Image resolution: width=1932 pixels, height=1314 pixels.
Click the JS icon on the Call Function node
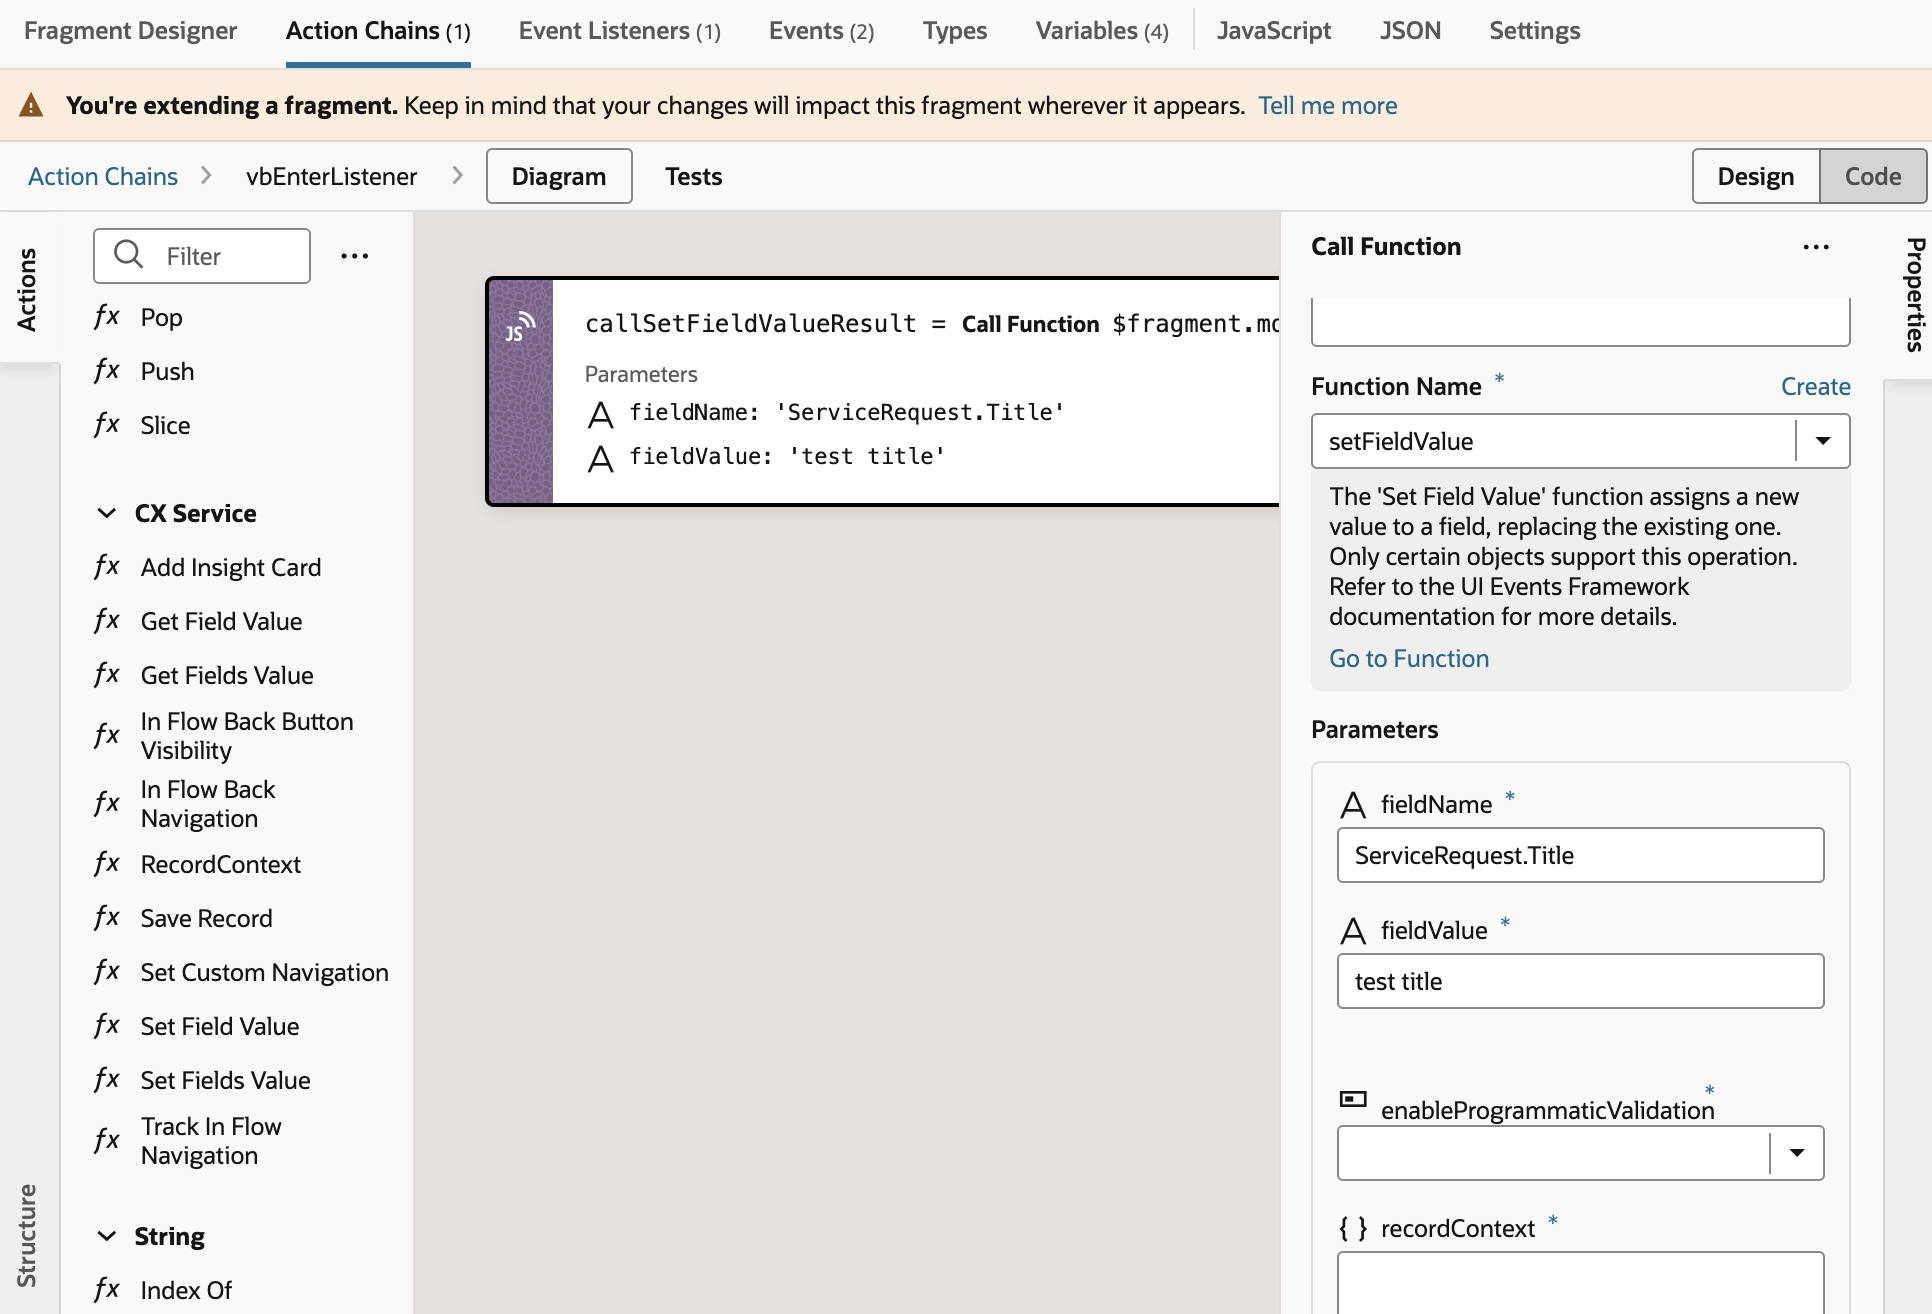tap(520, 327)
